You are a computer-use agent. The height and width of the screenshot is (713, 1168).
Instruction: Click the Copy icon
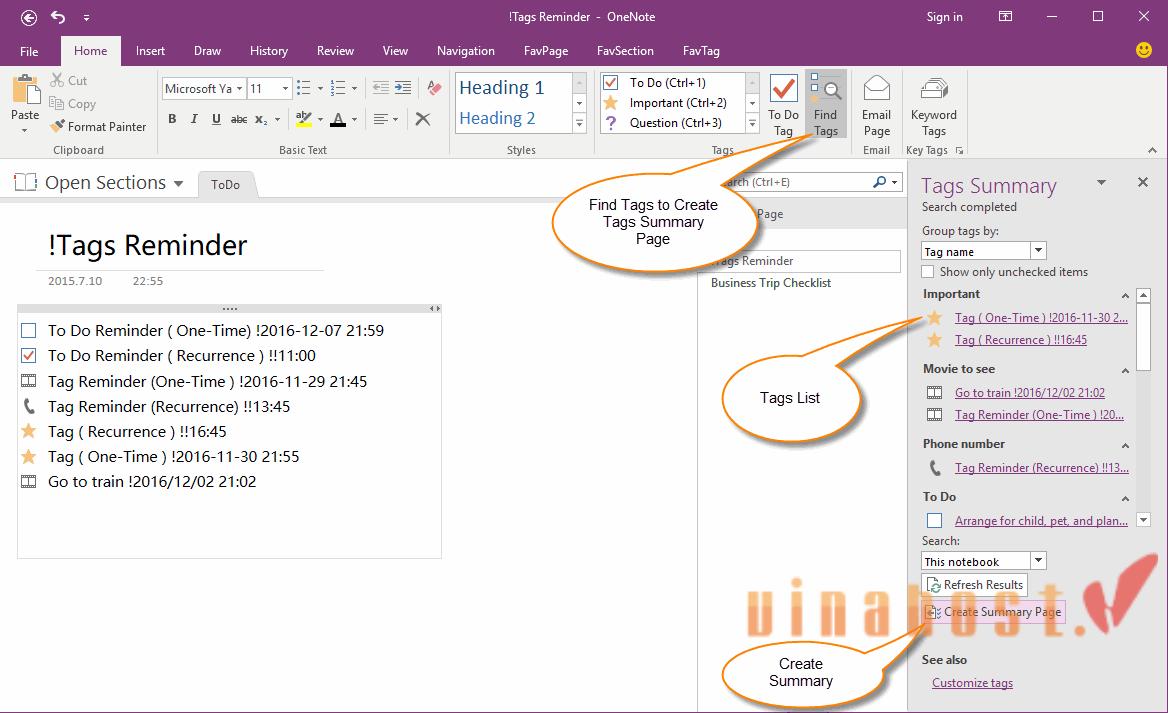click(57, 103)
